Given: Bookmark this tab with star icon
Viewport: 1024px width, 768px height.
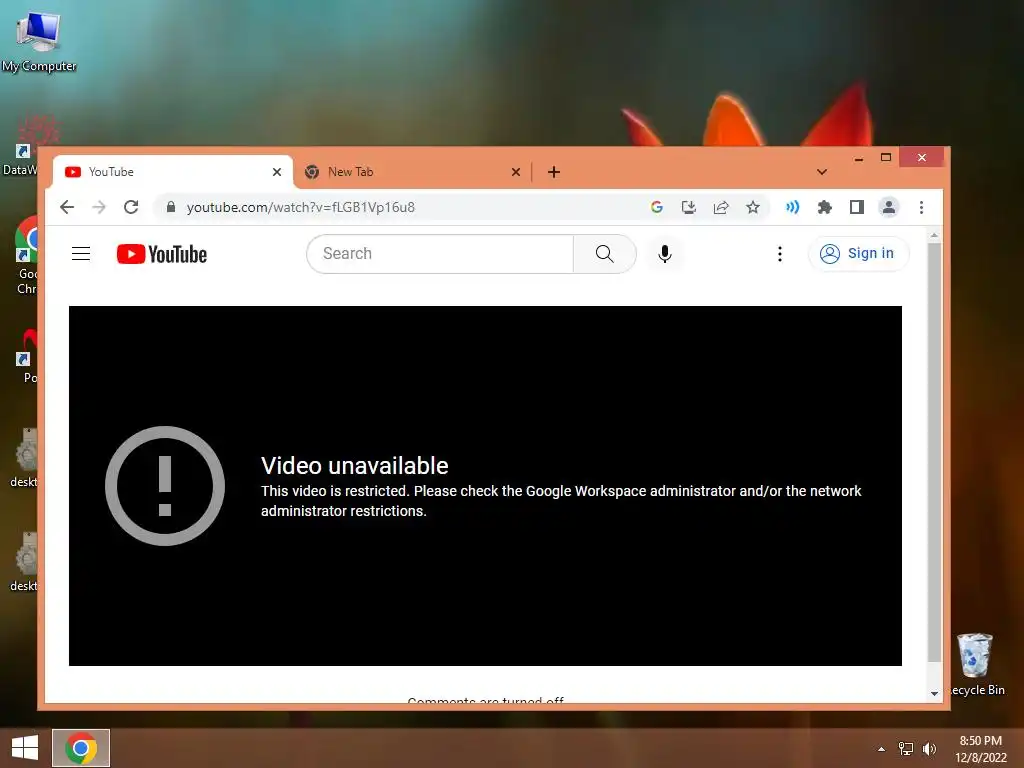Looking at the screenshot, I should 753,207.
